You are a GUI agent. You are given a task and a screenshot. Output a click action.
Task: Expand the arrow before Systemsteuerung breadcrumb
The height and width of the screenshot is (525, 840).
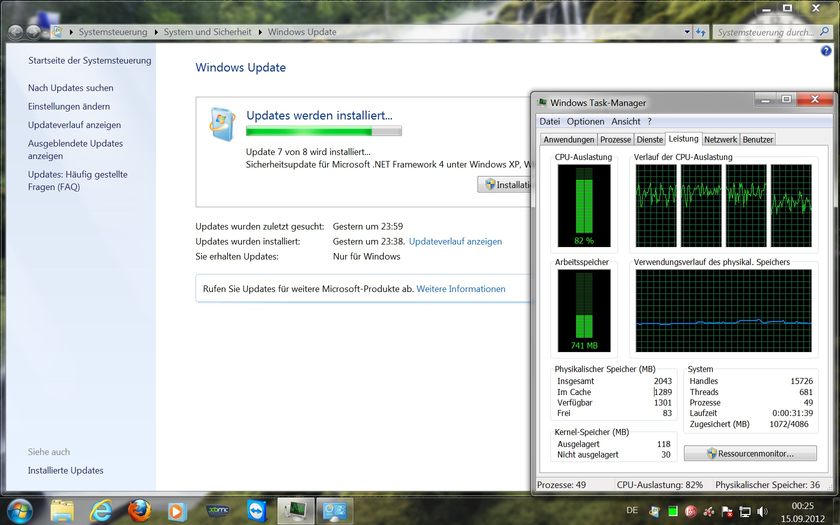click(71, 32)
